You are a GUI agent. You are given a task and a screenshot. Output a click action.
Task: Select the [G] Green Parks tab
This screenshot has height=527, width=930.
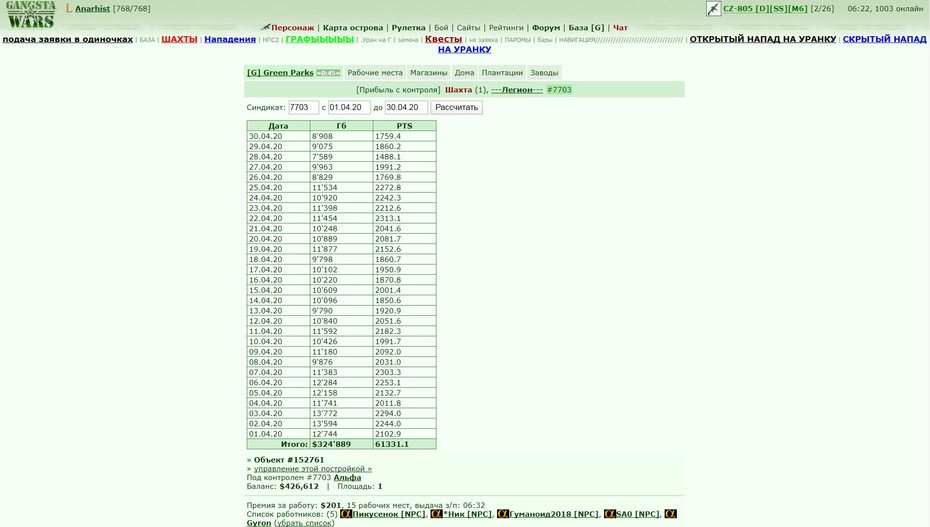pos(280,72)
